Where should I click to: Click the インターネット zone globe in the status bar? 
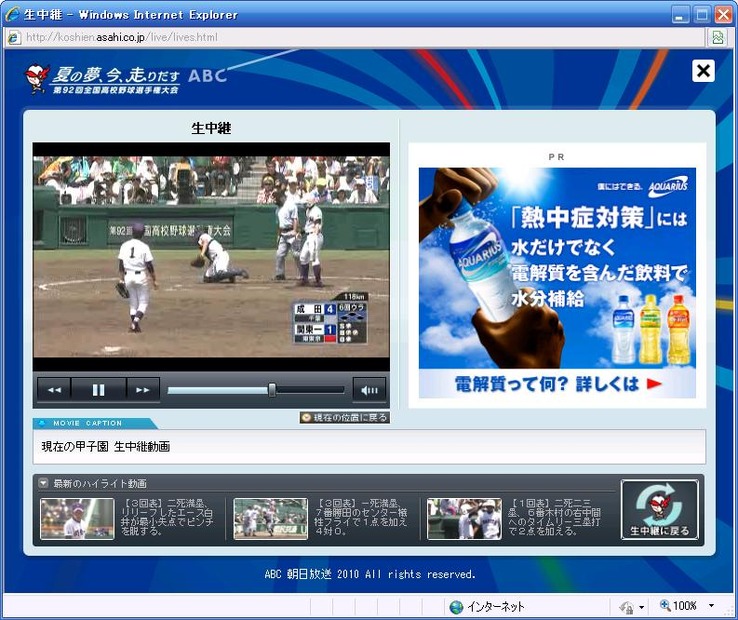[456, 607]
